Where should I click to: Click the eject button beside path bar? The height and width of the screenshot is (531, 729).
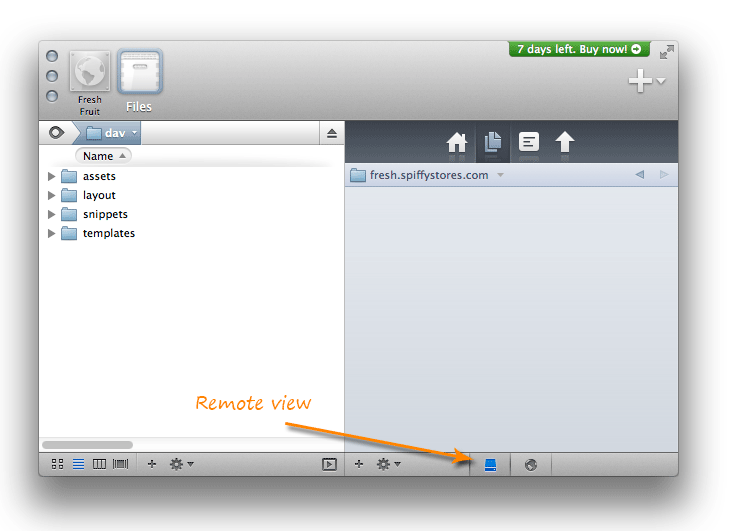(332, 133)
